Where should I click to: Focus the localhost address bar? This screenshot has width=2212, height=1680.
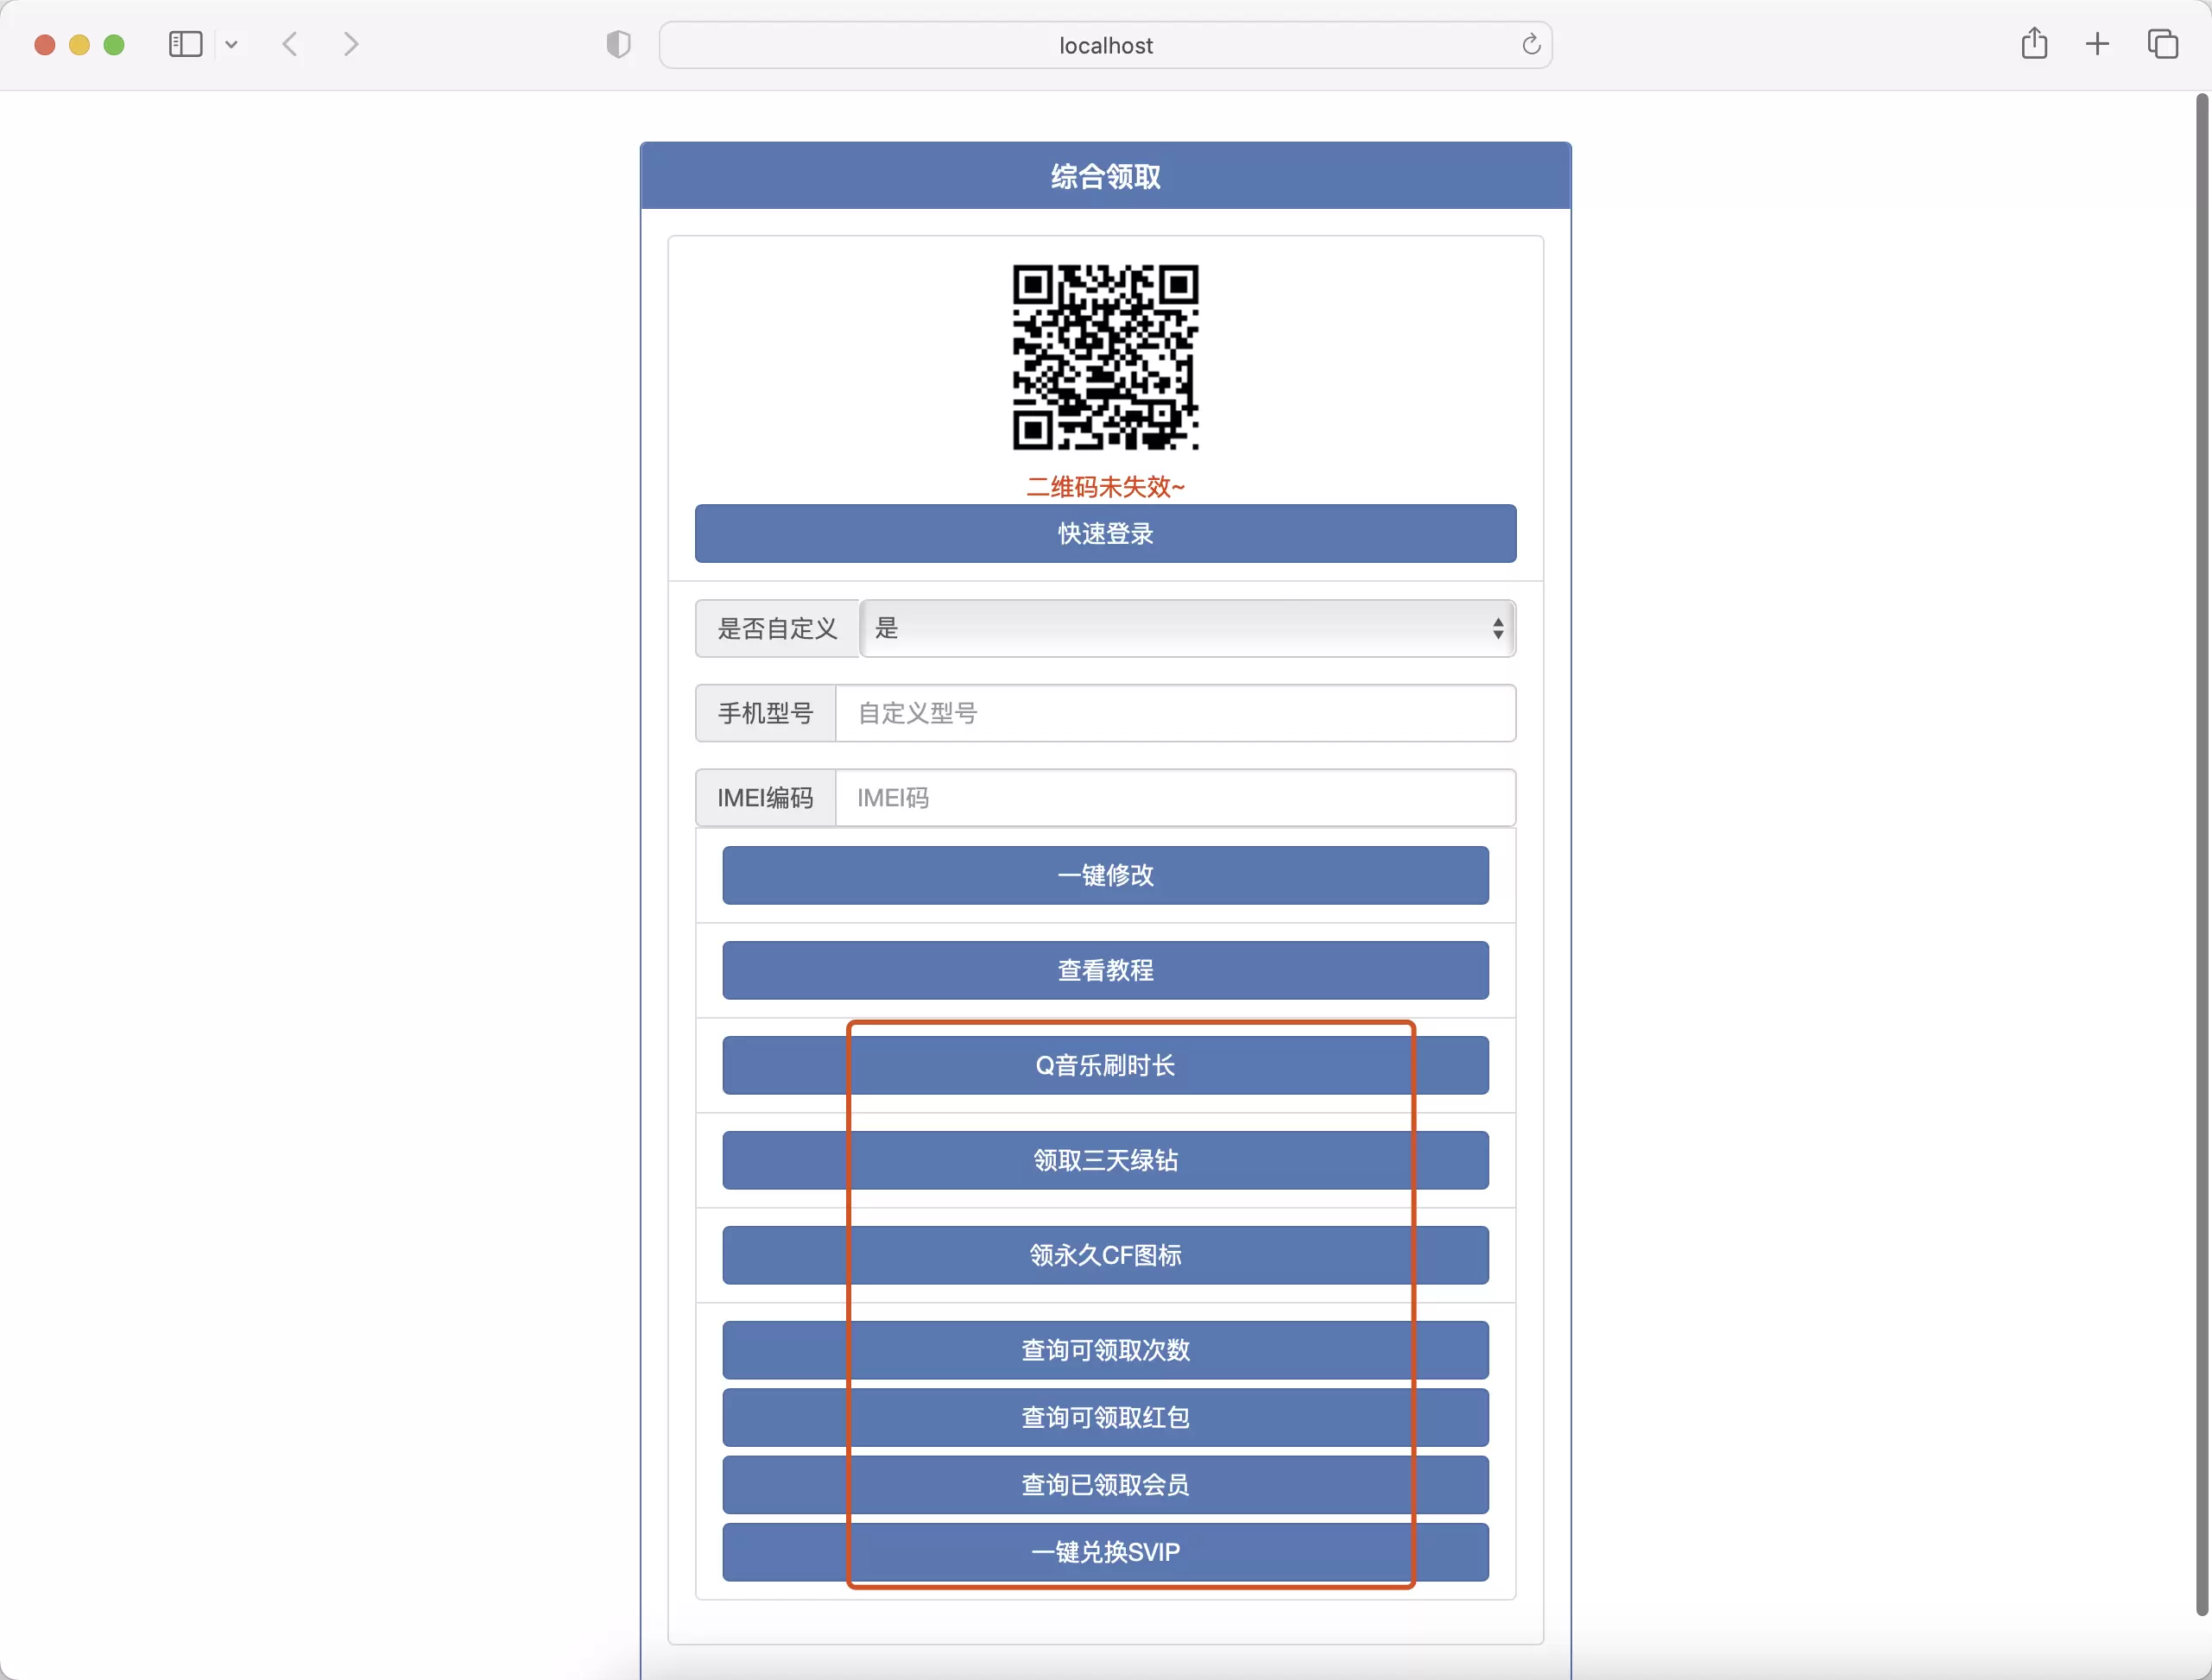[x=1105, y=45]
